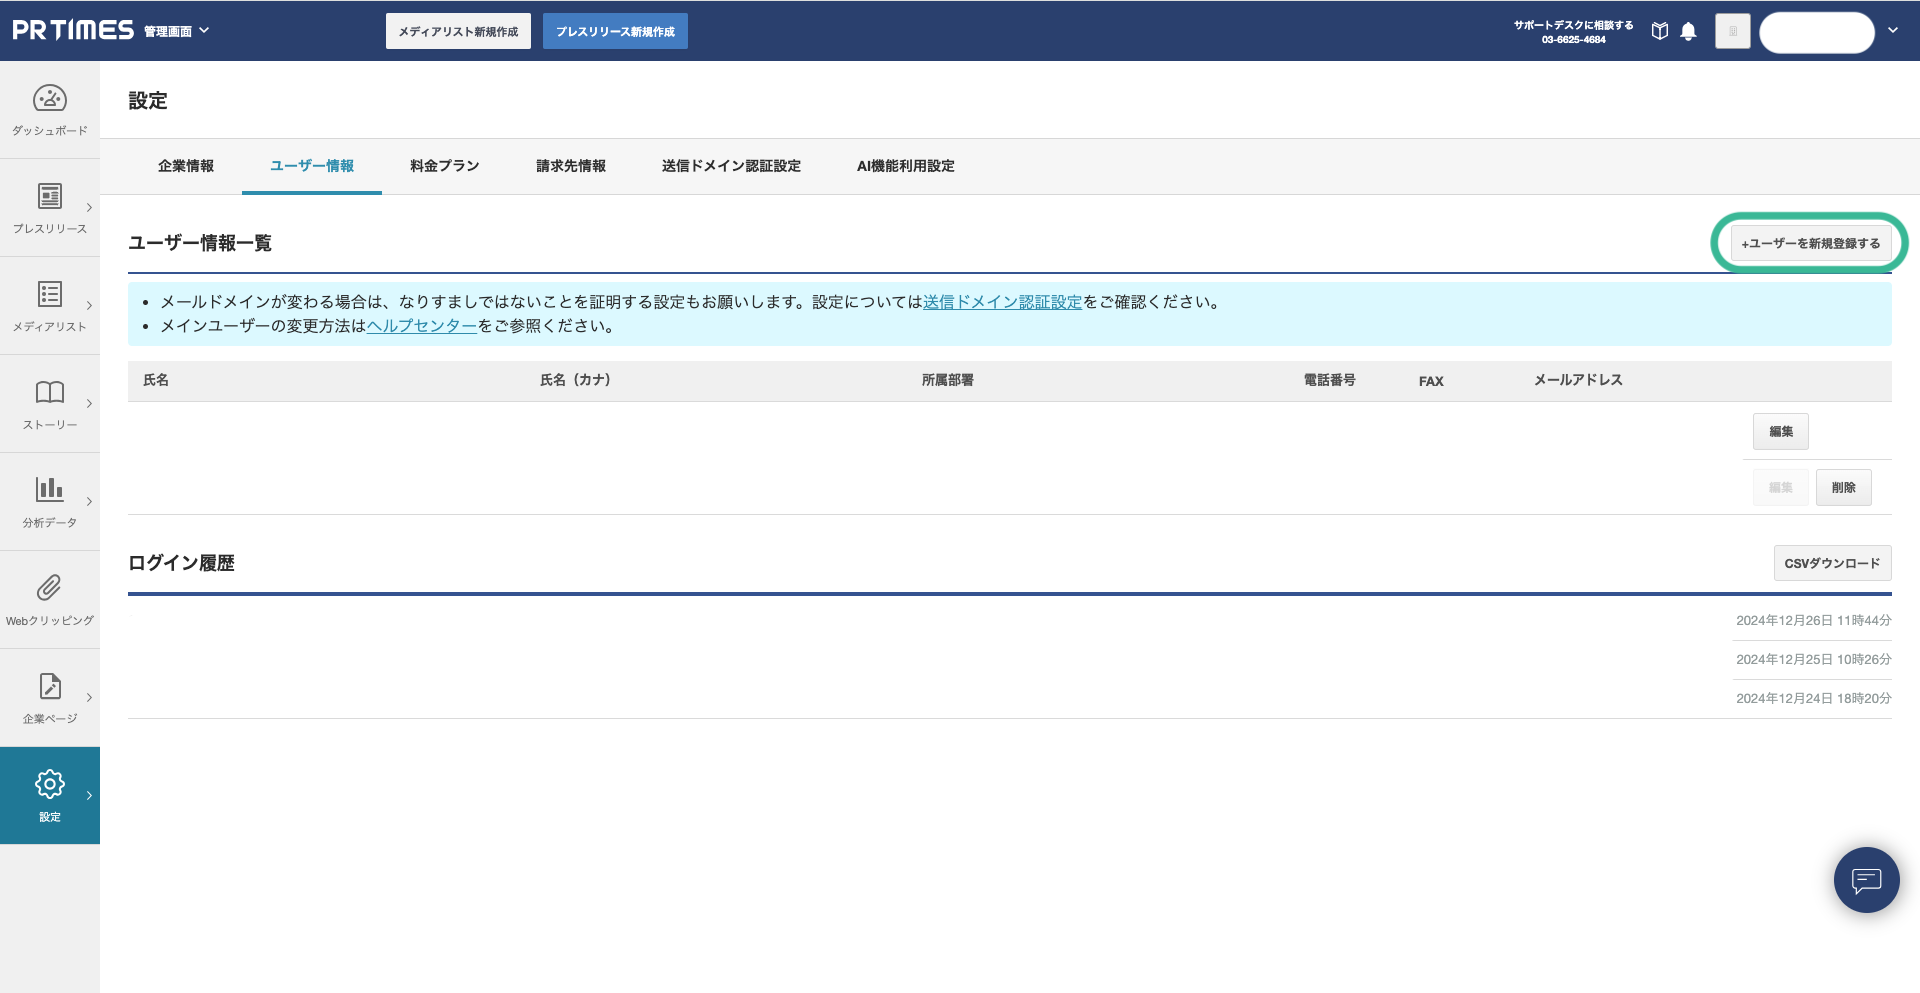The width and height of the screenshot is (1920, 993).
Task: Open the analytics data bar chart icon
Action: [x=50, y=489]
